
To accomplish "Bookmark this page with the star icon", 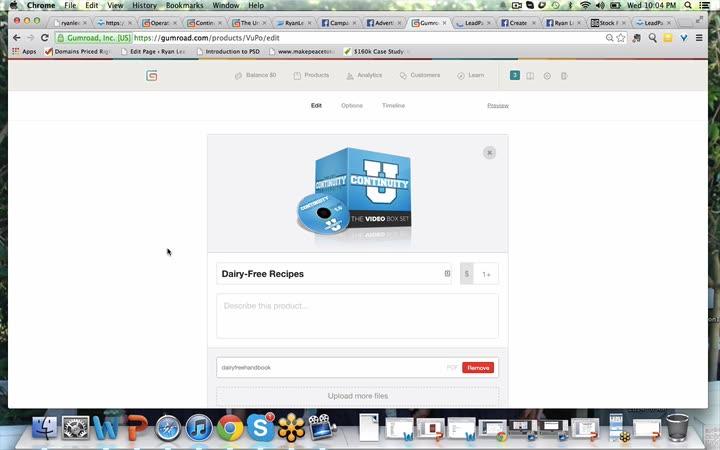I will (x=621, y=38).
